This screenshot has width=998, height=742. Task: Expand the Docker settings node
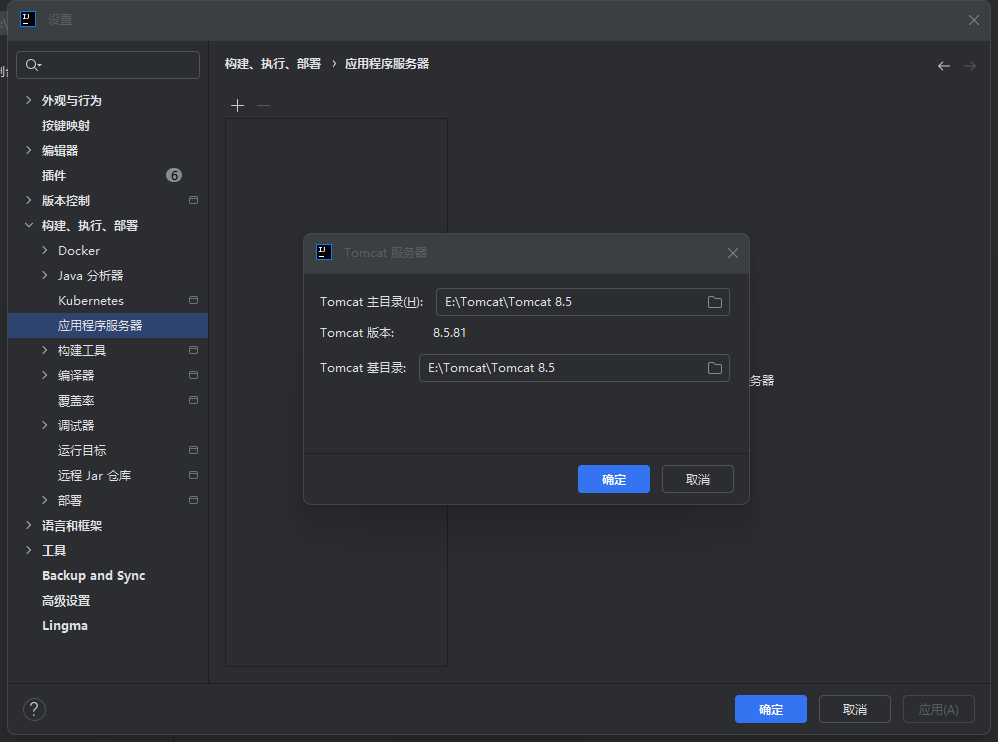tap(45, 250)
